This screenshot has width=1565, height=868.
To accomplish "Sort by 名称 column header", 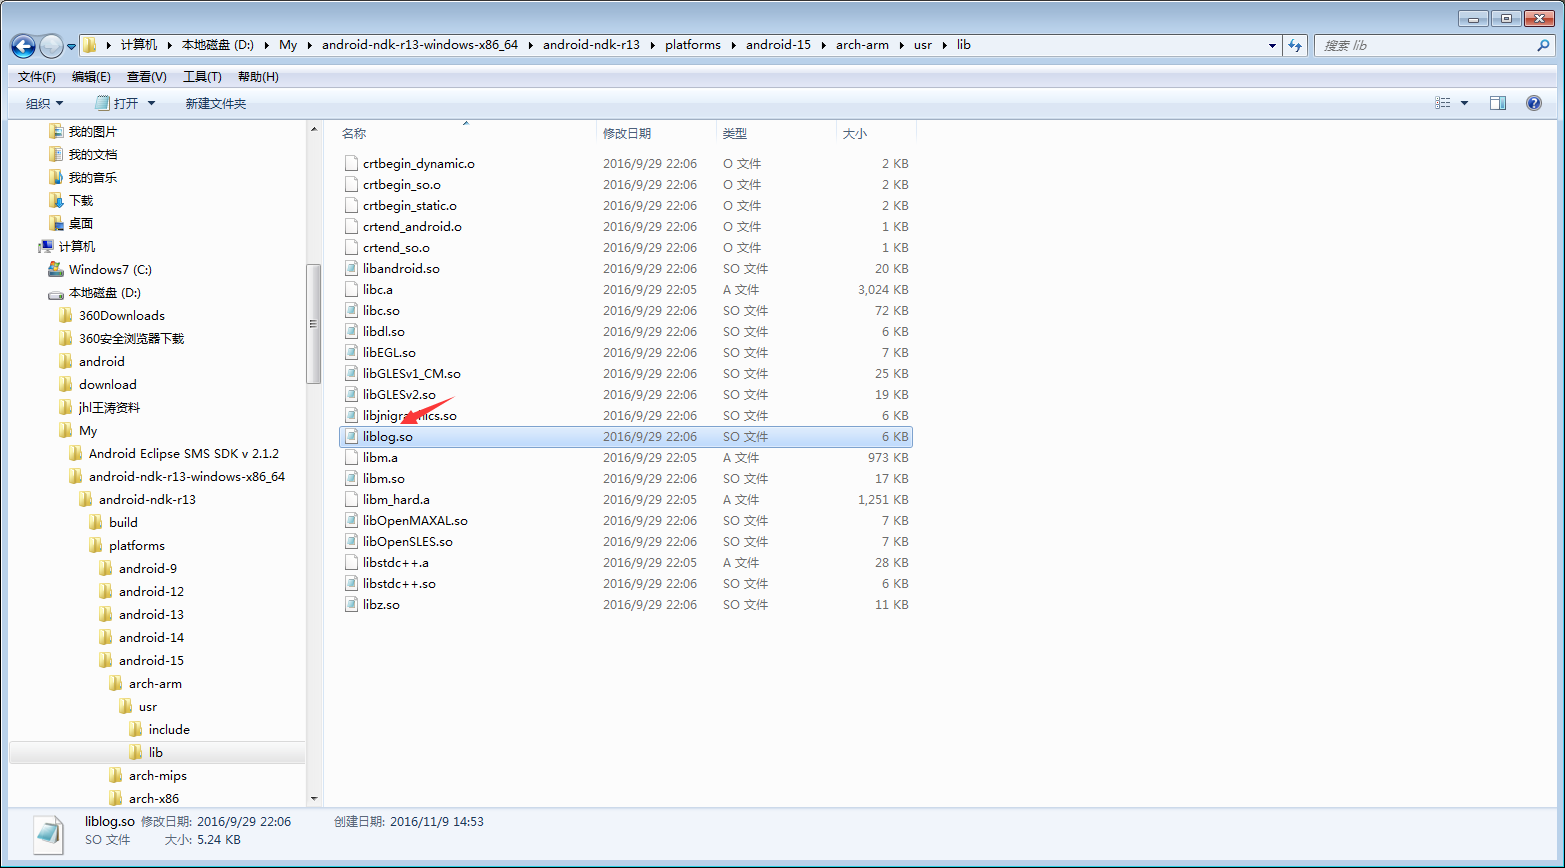I will pyautogui.click(x=354, y=133).
